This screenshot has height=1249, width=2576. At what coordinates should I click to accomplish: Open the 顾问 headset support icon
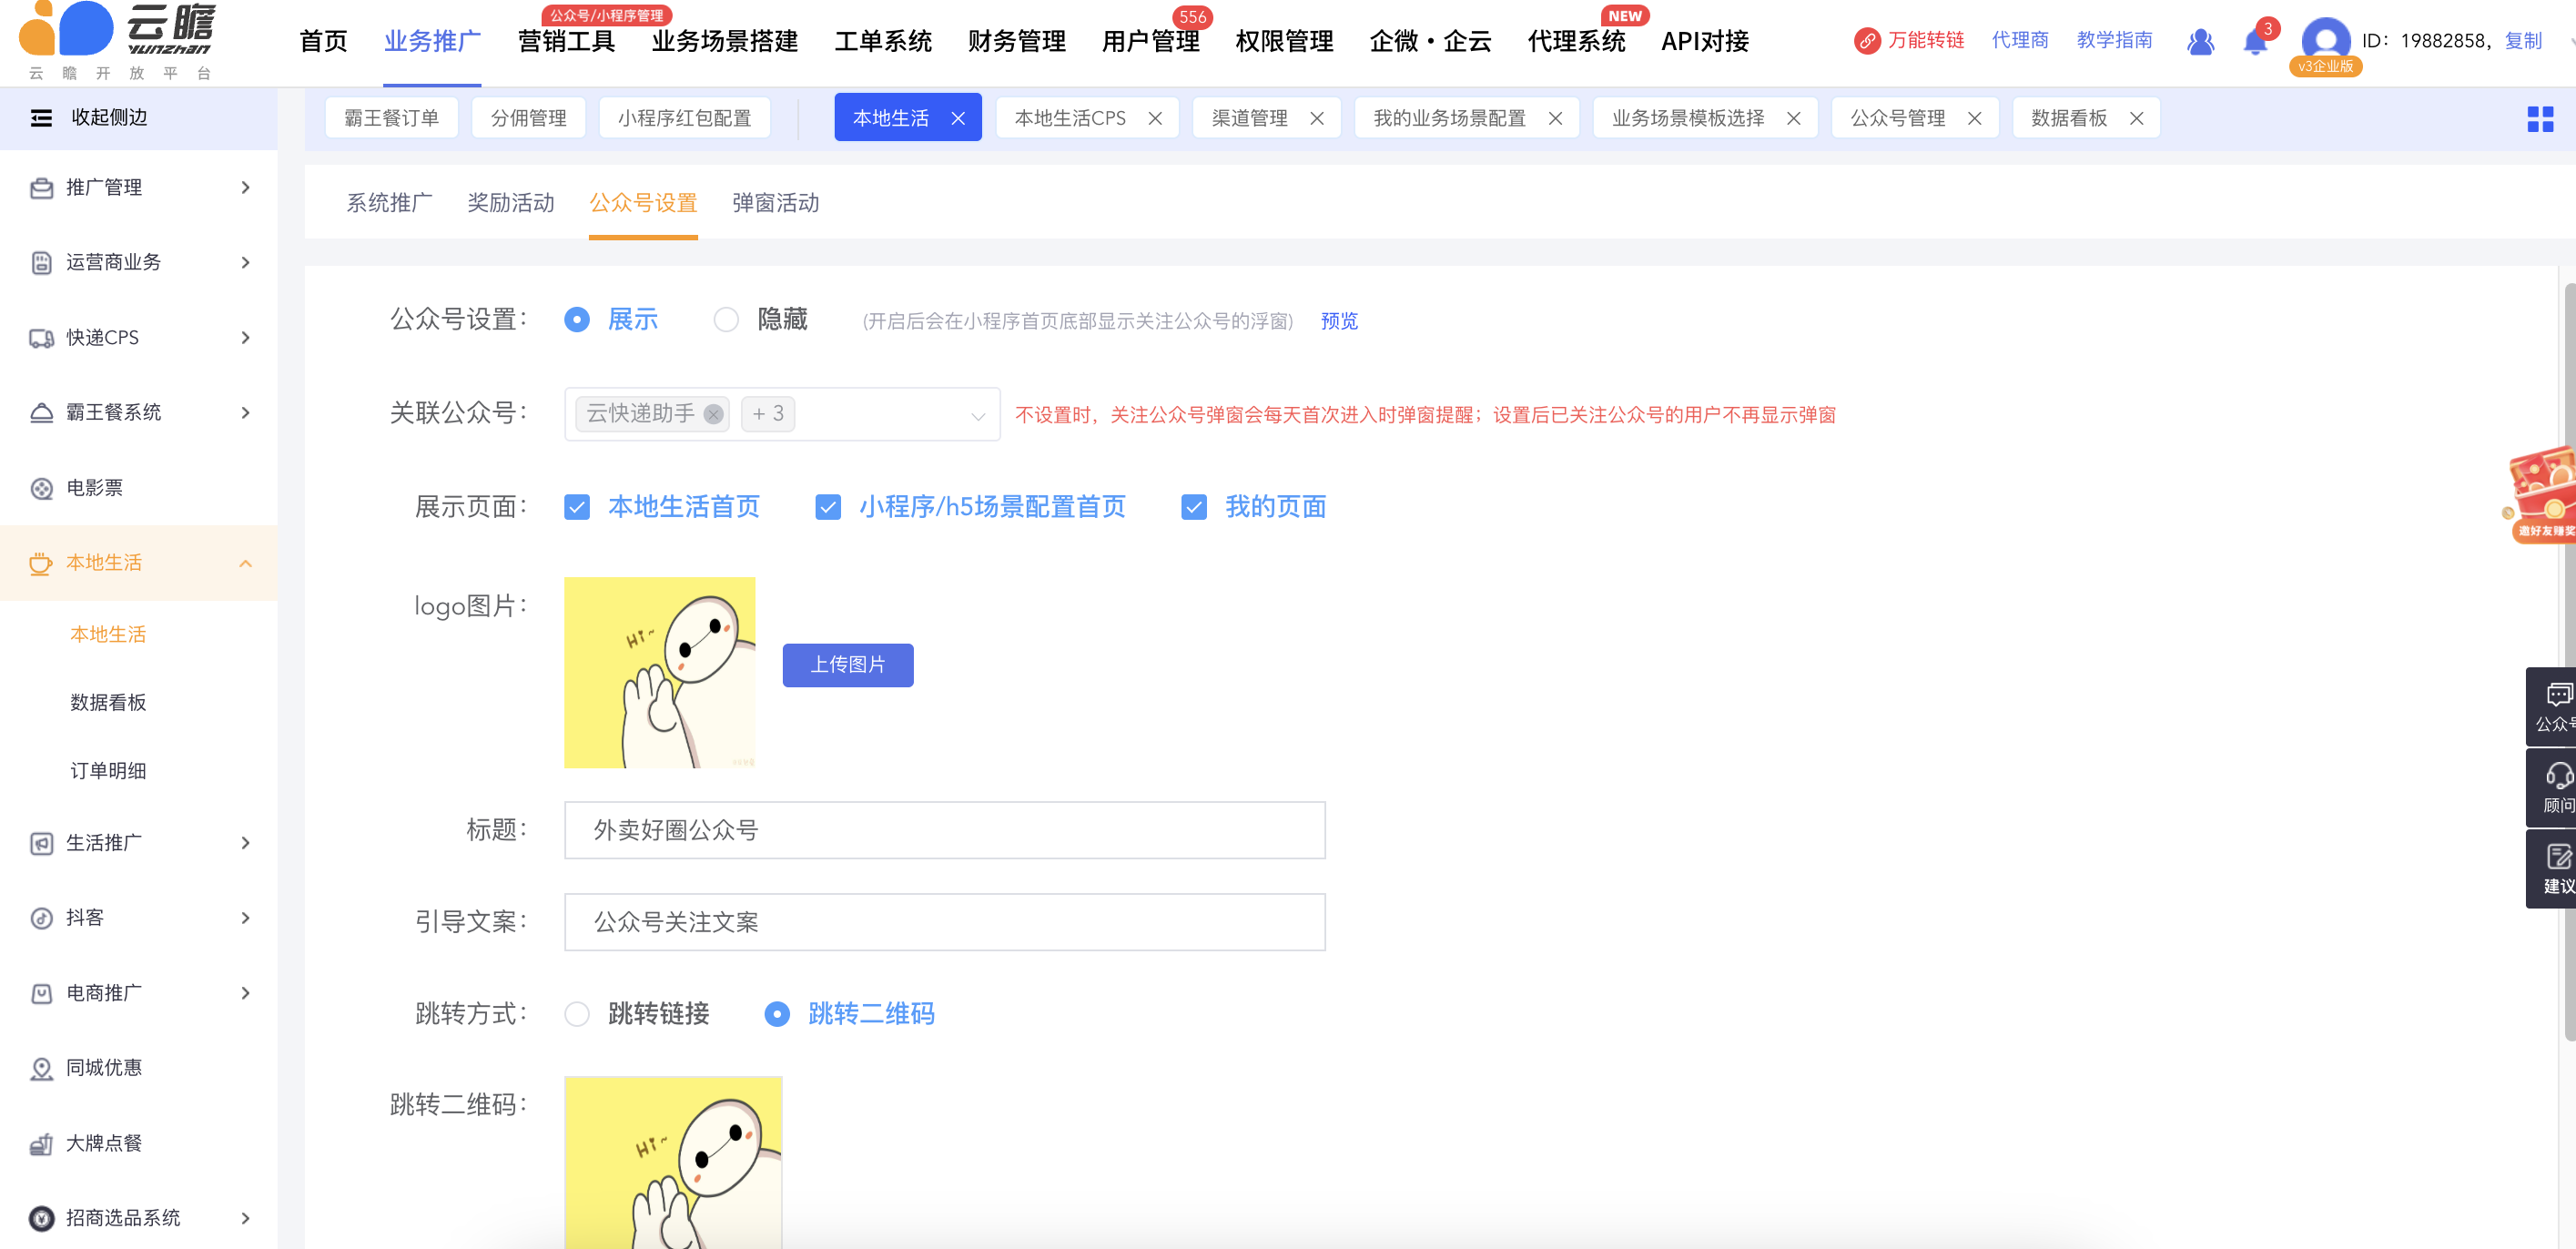coord(2558,776)
